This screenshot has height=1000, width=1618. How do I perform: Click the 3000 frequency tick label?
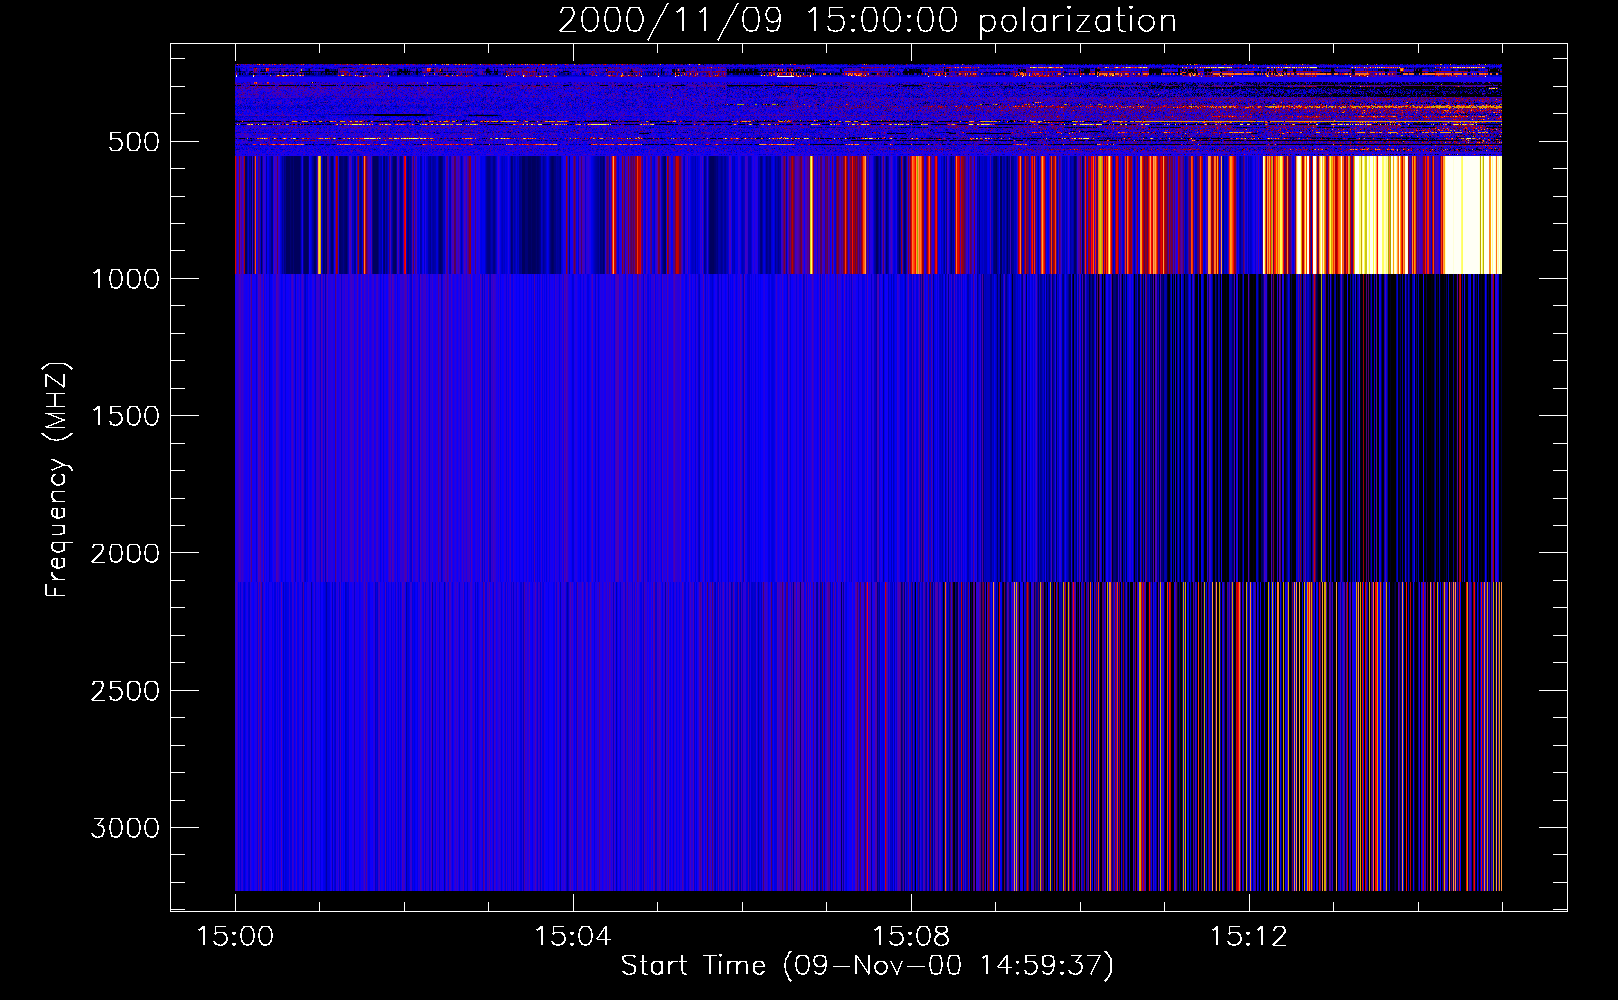click(126, 828)
